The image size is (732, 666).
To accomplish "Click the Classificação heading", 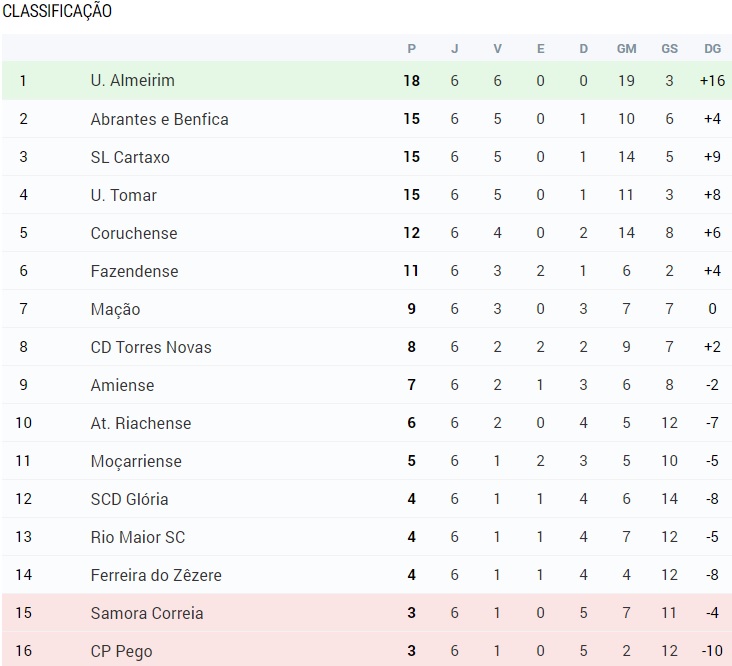I will [x=57, y=11].
